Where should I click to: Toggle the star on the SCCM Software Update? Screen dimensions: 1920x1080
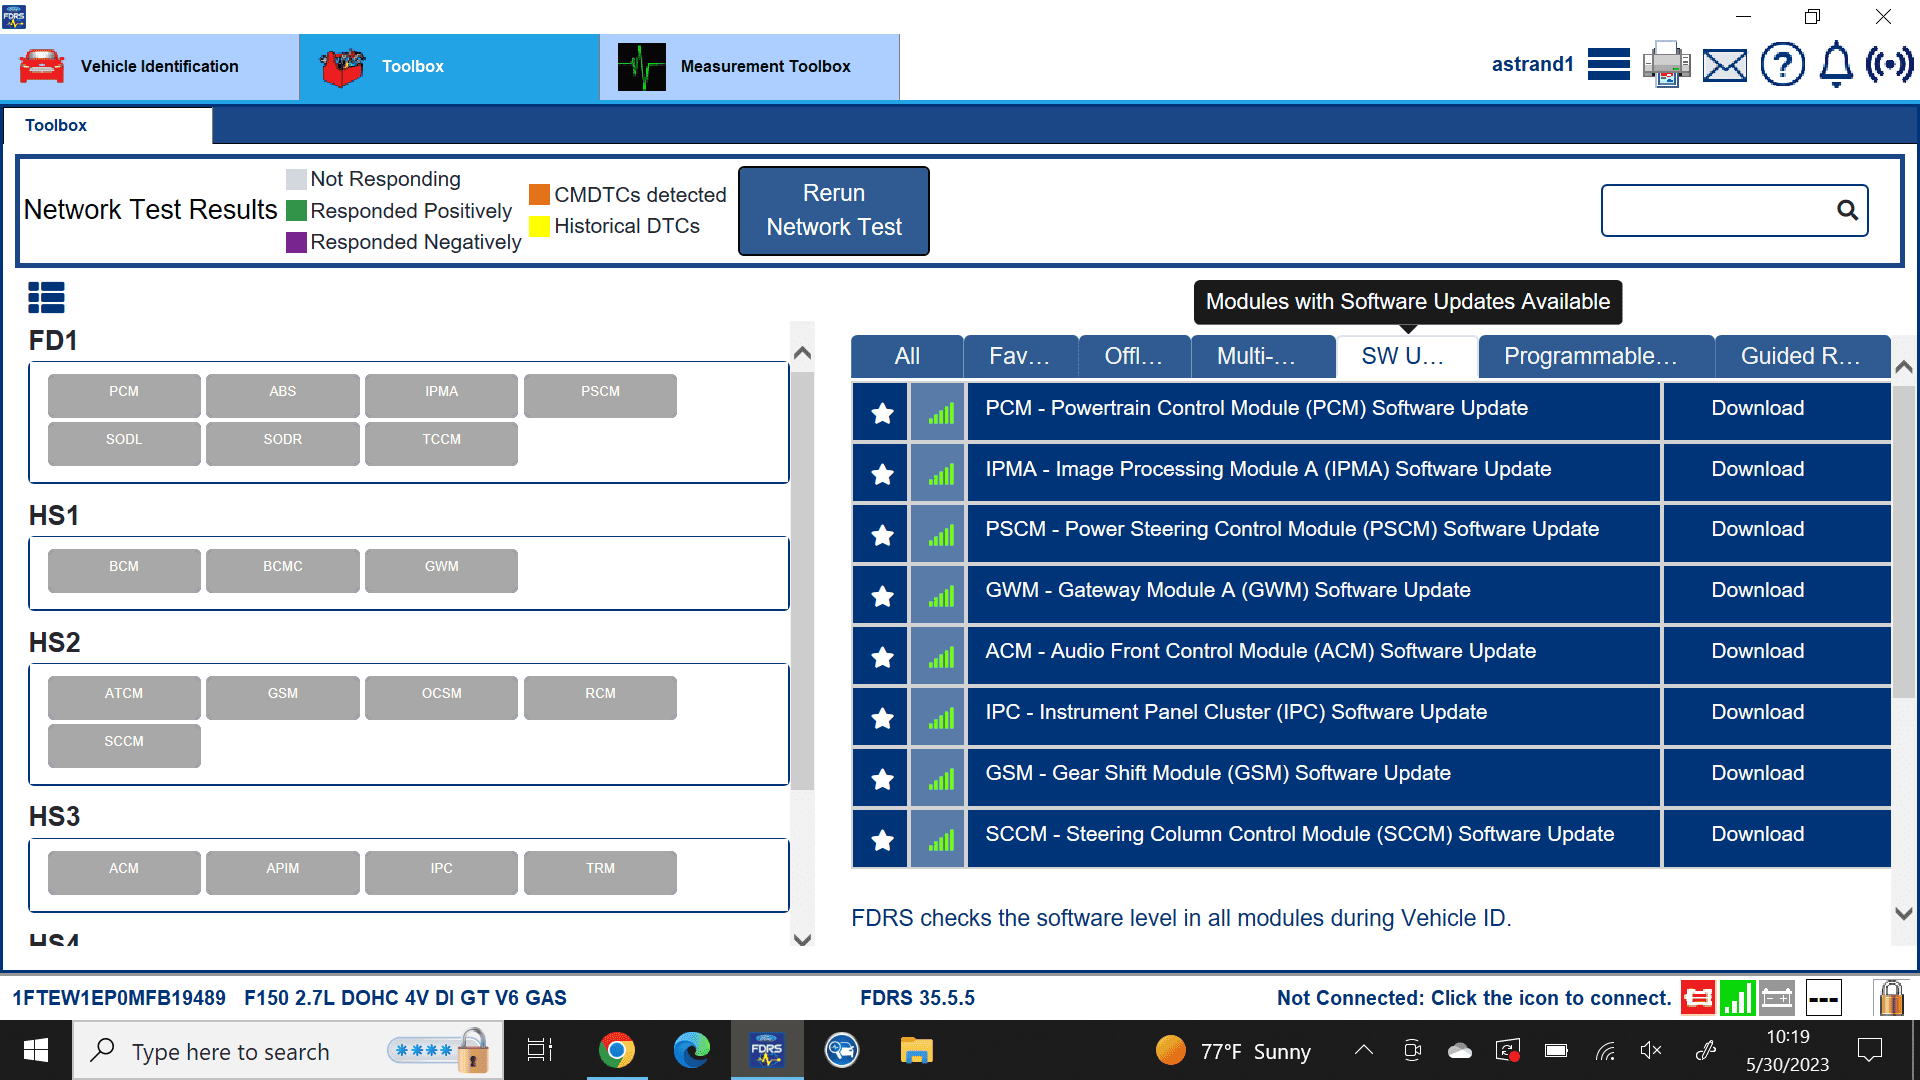coord(879,838)
